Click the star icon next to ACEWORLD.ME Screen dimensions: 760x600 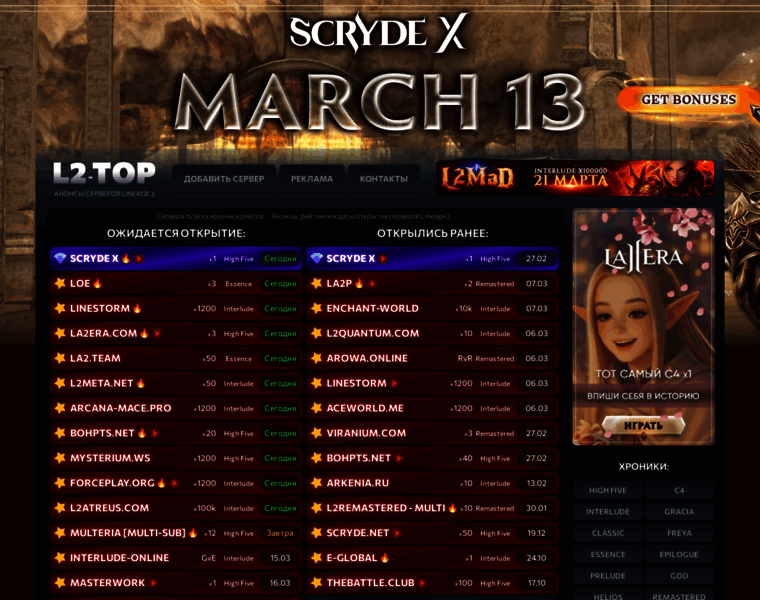click(x=317, y=408)
